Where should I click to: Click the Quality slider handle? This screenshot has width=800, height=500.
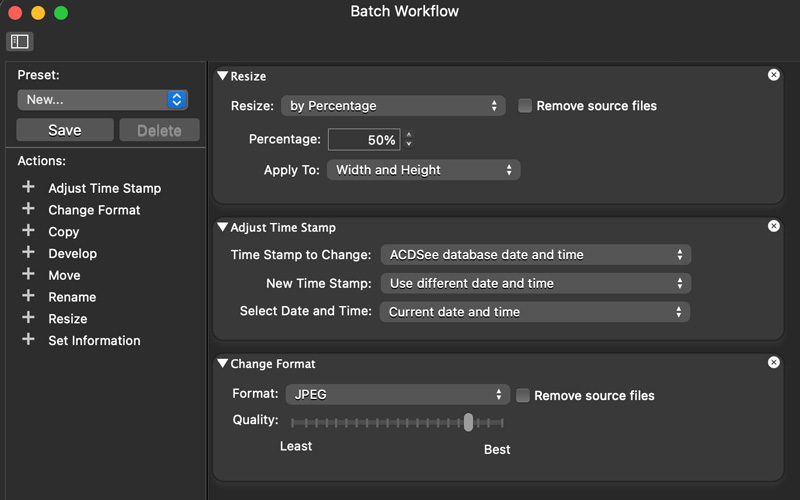[x=468, y=422]
